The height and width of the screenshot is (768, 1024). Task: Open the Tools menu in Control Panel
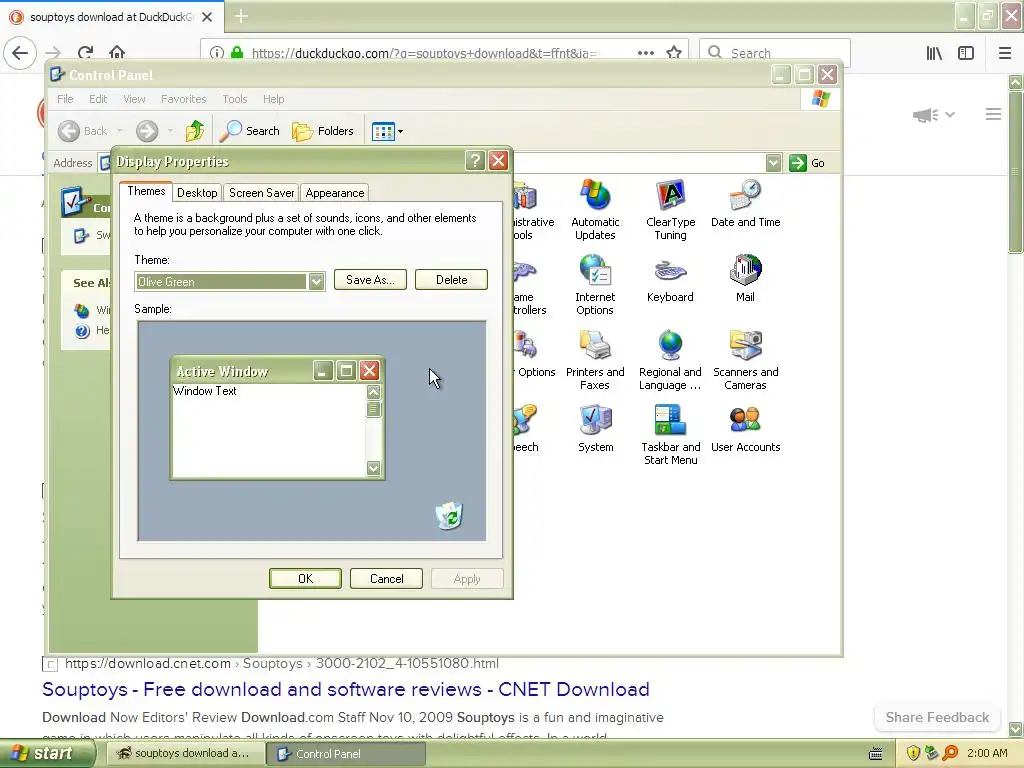[234, 99]
